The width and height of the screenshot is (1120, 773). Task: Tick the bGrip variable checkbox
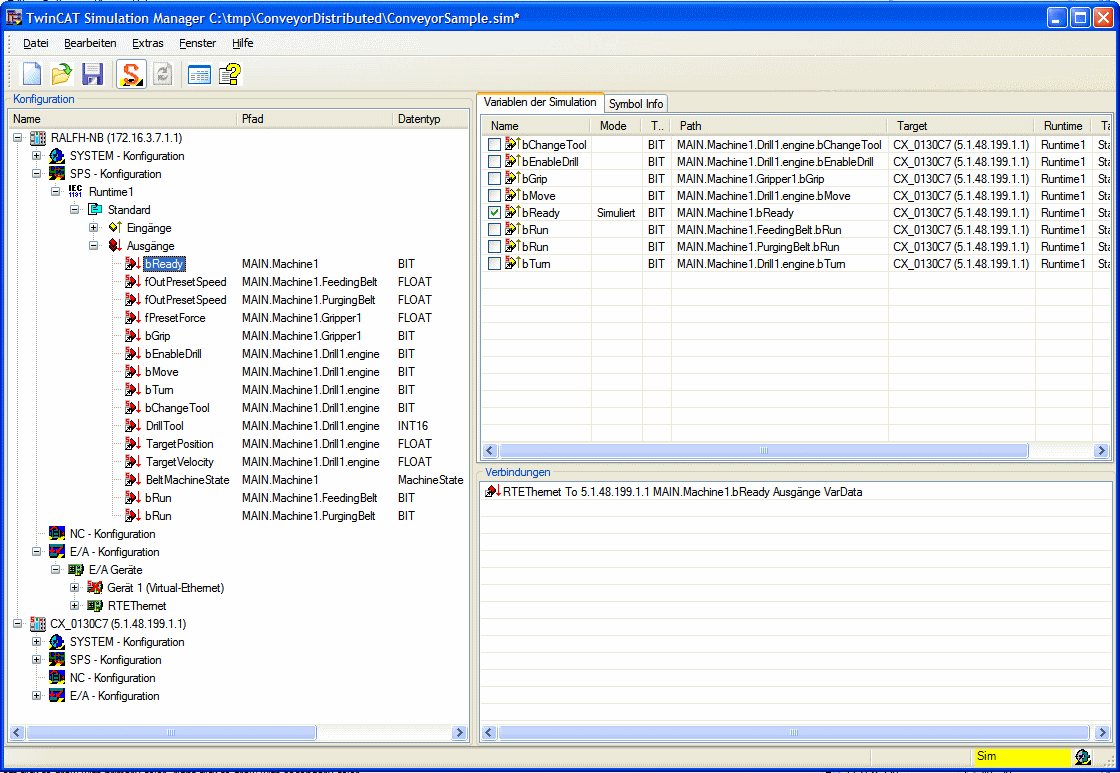[494, 179]
